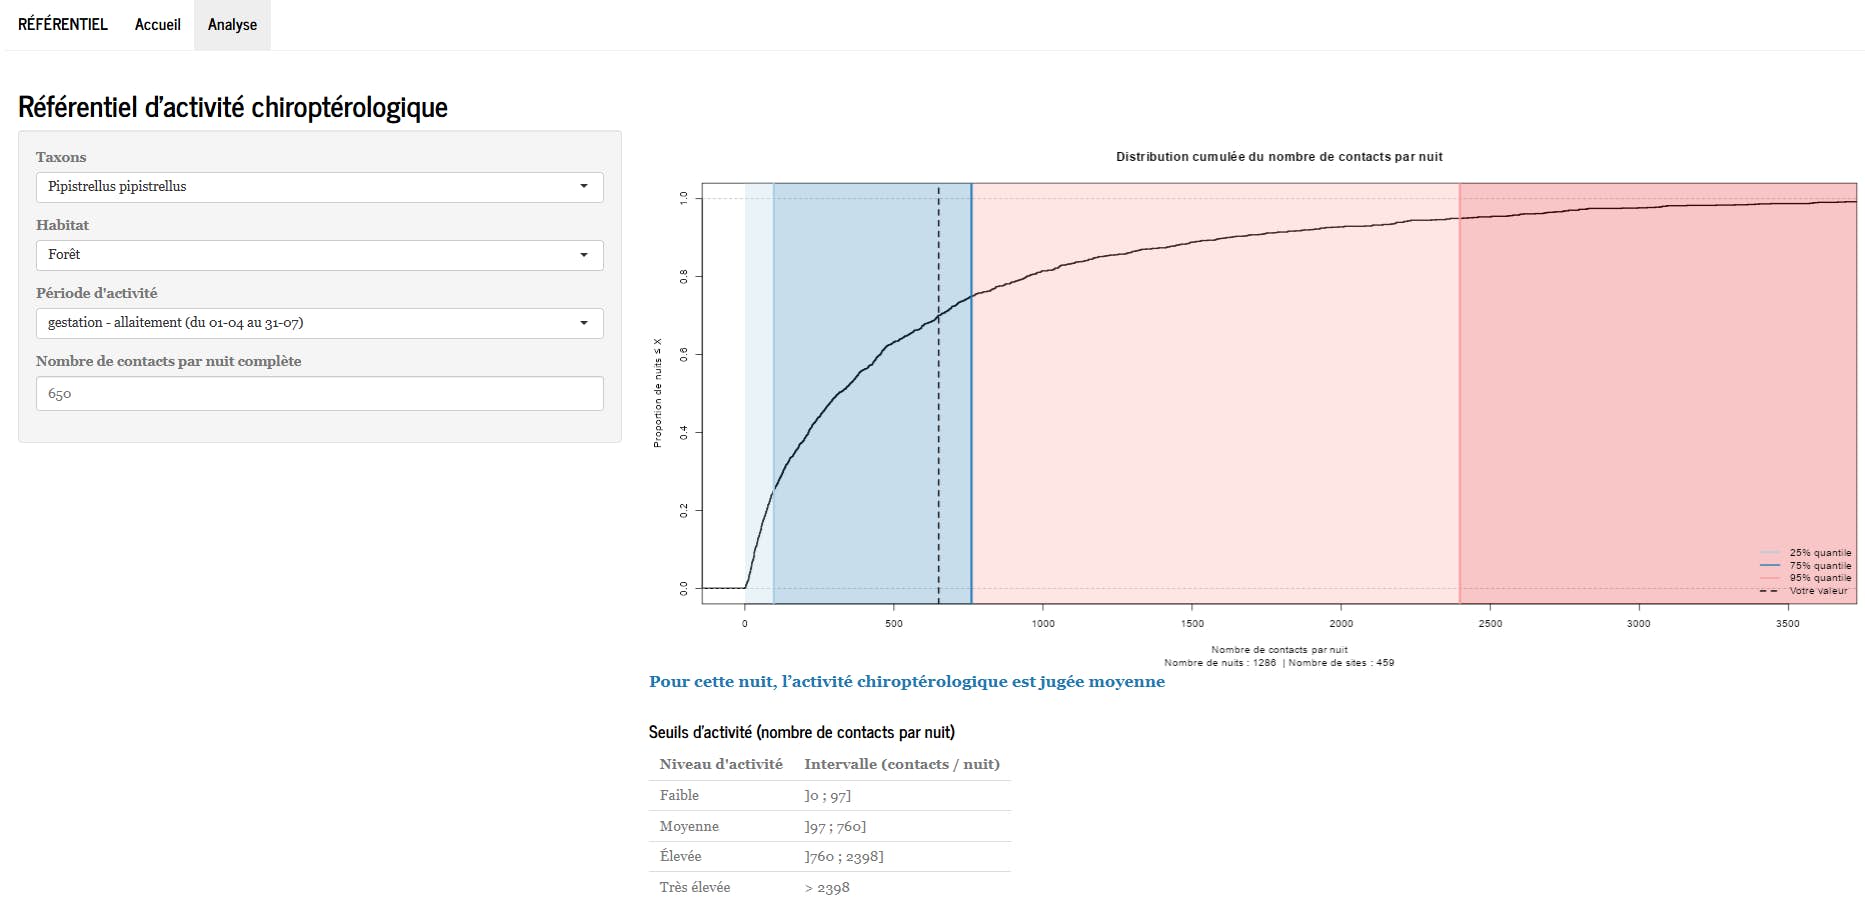This screenshot has width=1865, height=901.
Task: Click the blue 75% quantile vertical line
Action: (x=971, y=450)
